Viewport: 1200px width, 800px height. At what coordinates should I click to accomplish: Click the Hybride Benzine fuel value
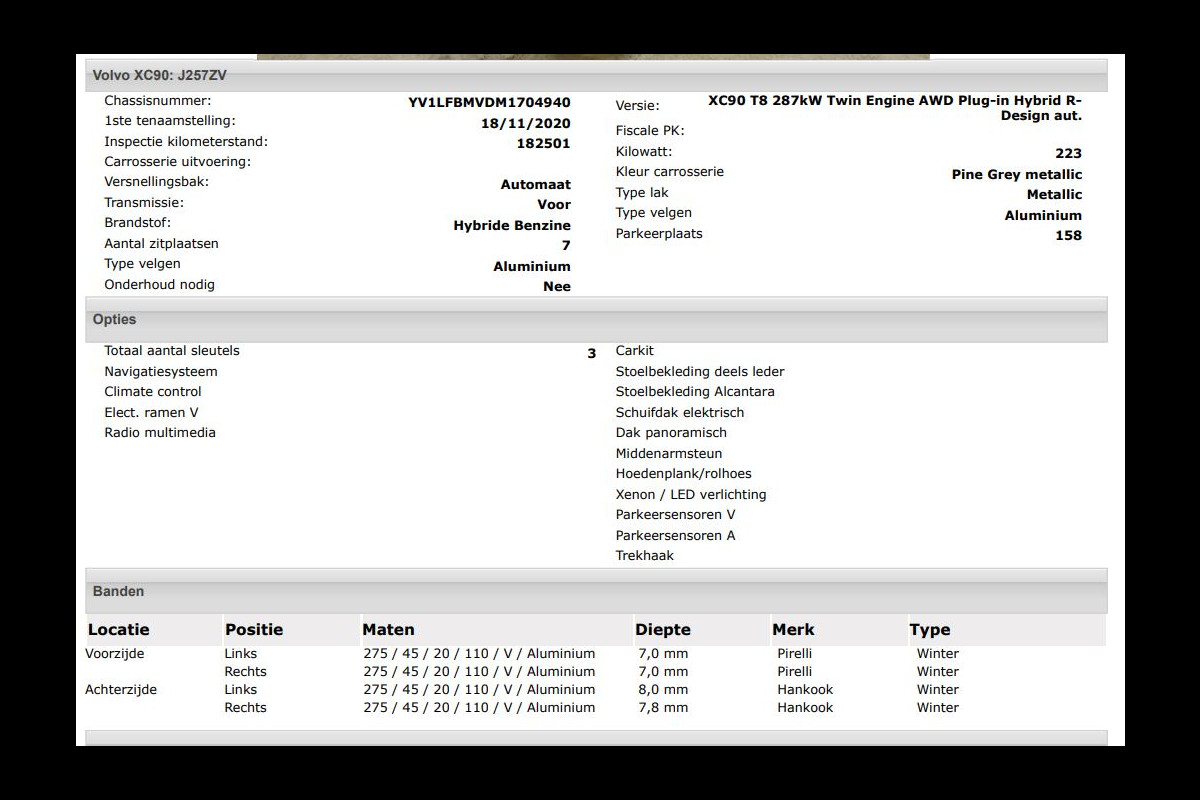[x=512, y=226]
